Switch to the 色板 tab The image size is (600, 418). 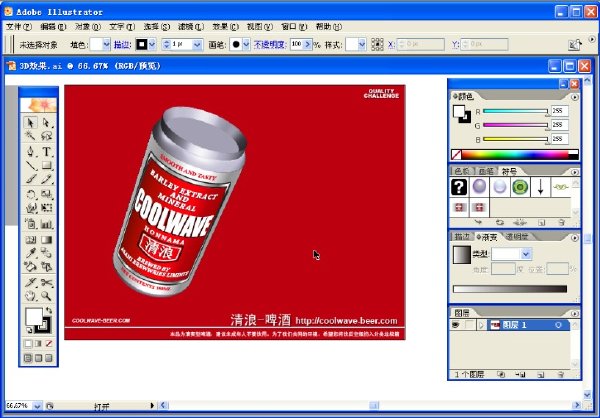461,171
